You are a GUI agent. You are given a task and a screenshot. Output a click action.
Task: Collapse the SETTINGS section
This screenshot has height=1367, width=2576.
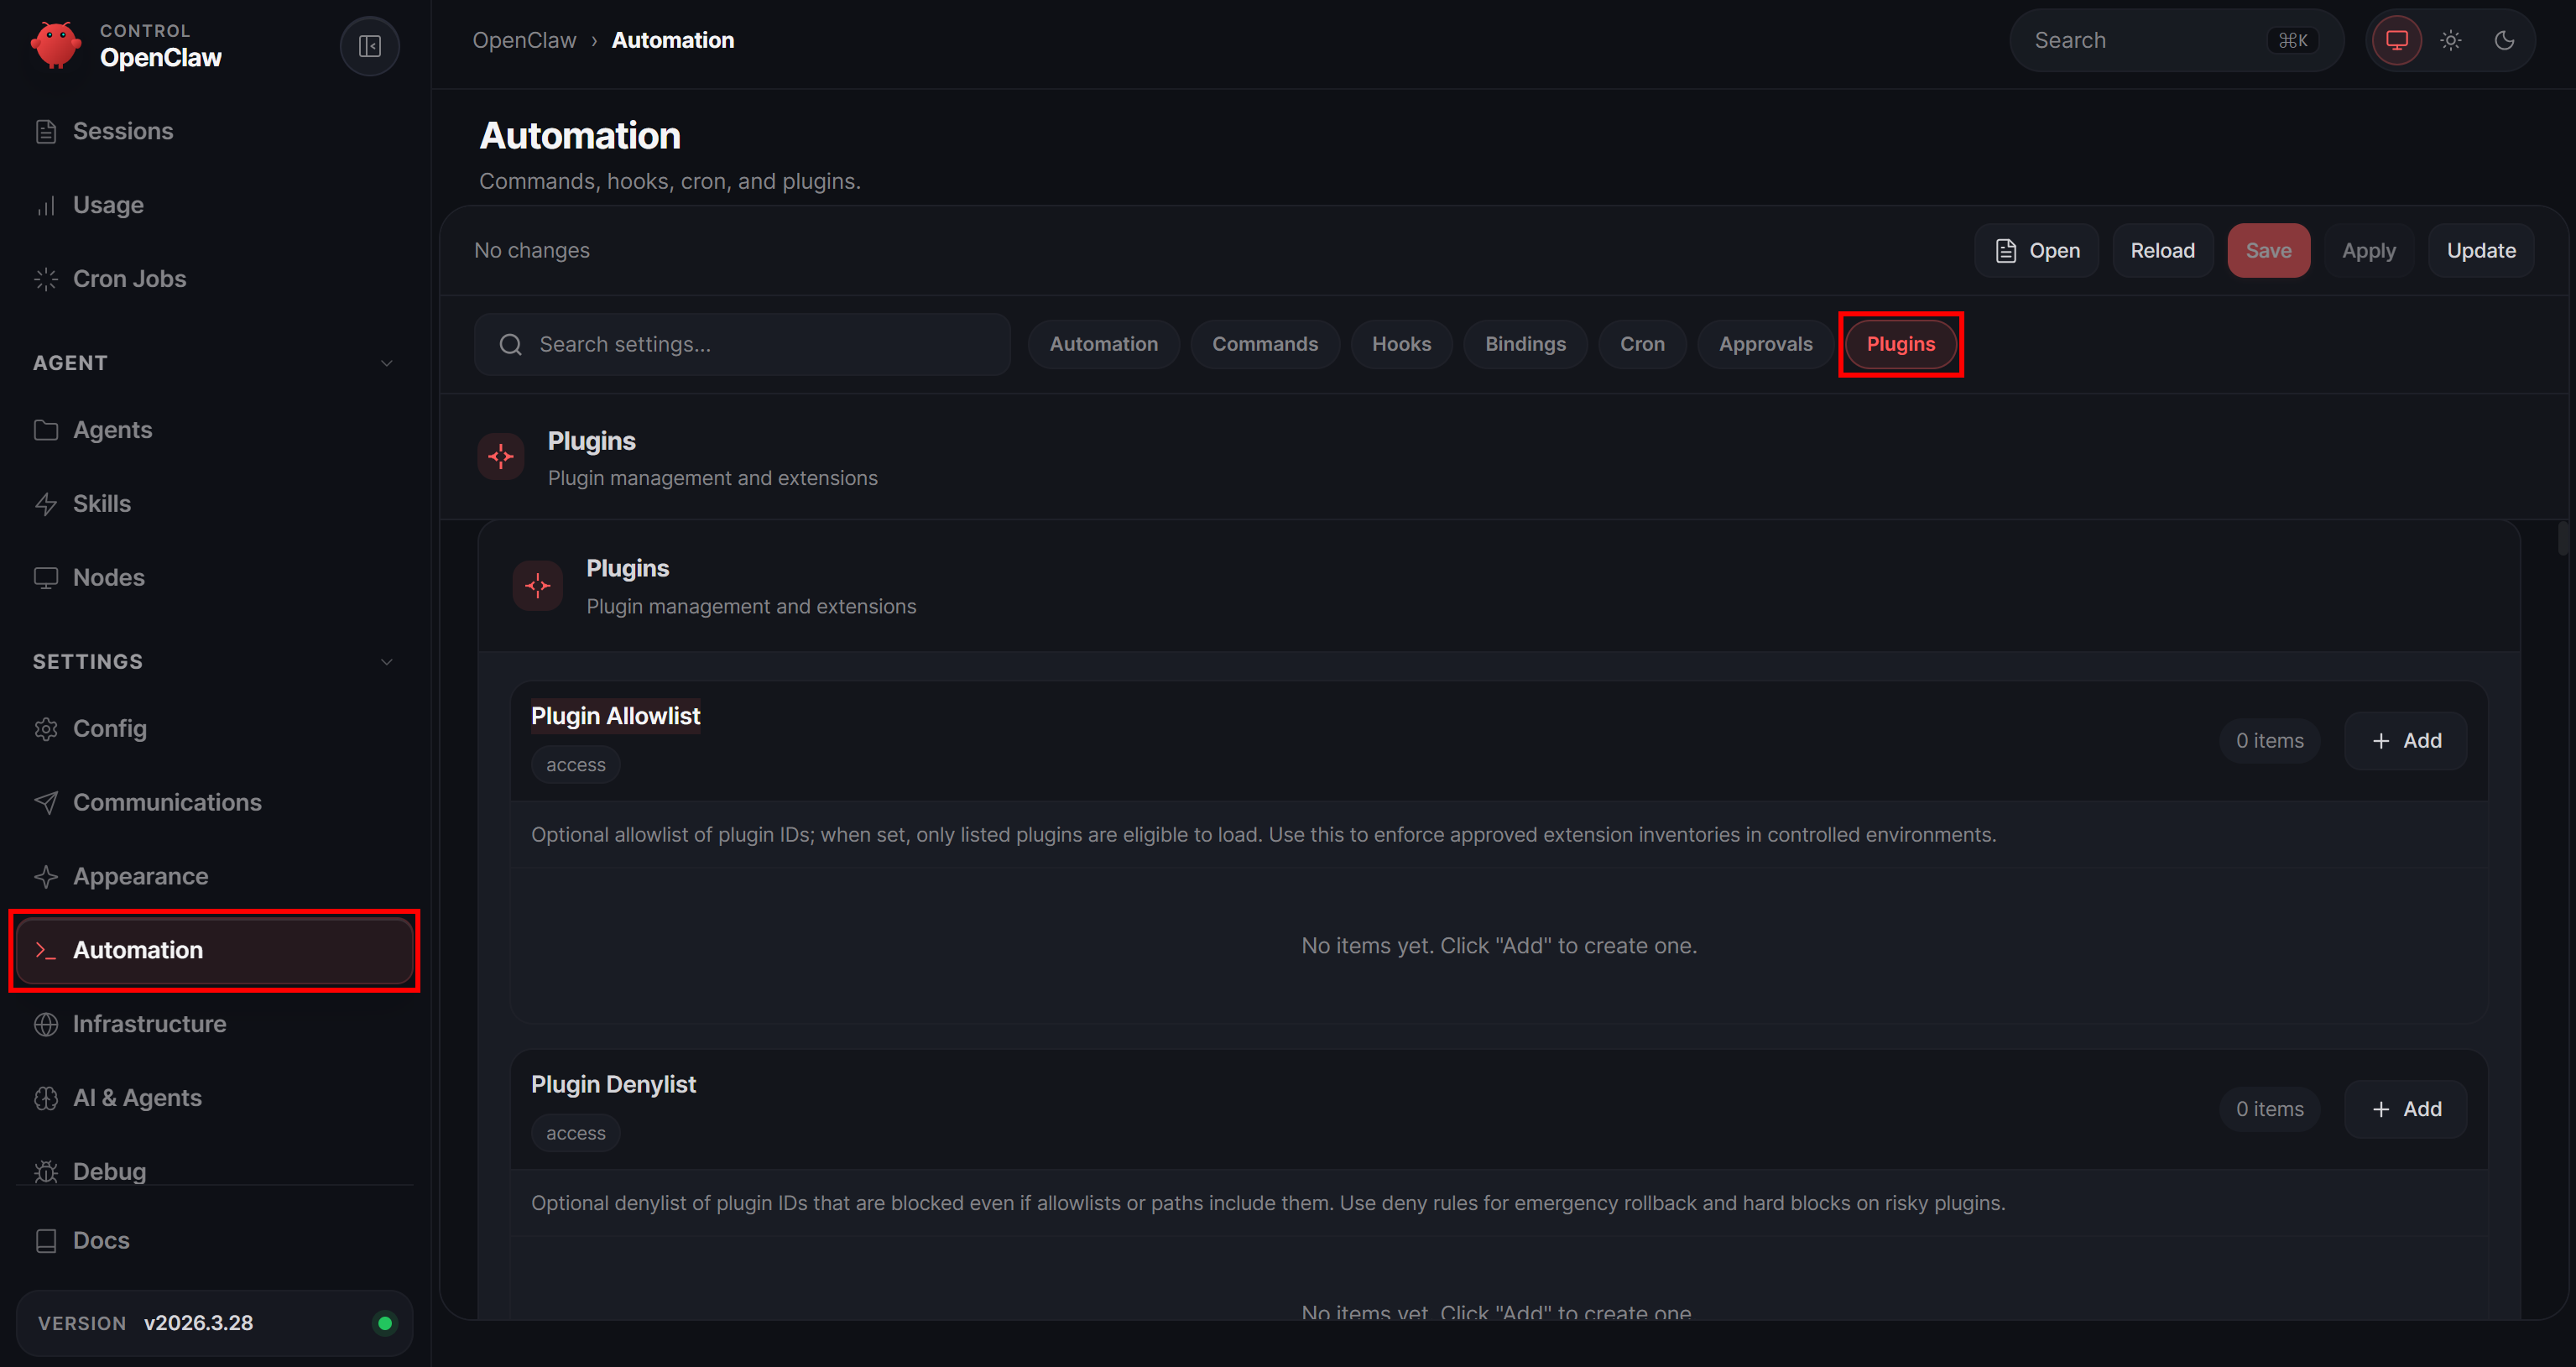(387, 661)
